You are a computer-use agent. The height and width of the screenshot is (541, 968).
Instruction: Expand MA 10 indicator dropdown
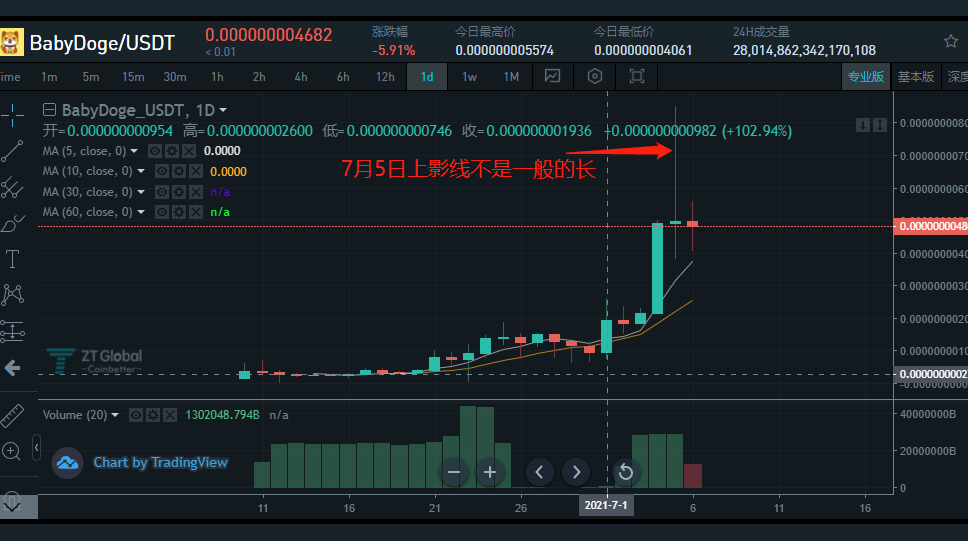pos(141,171)
